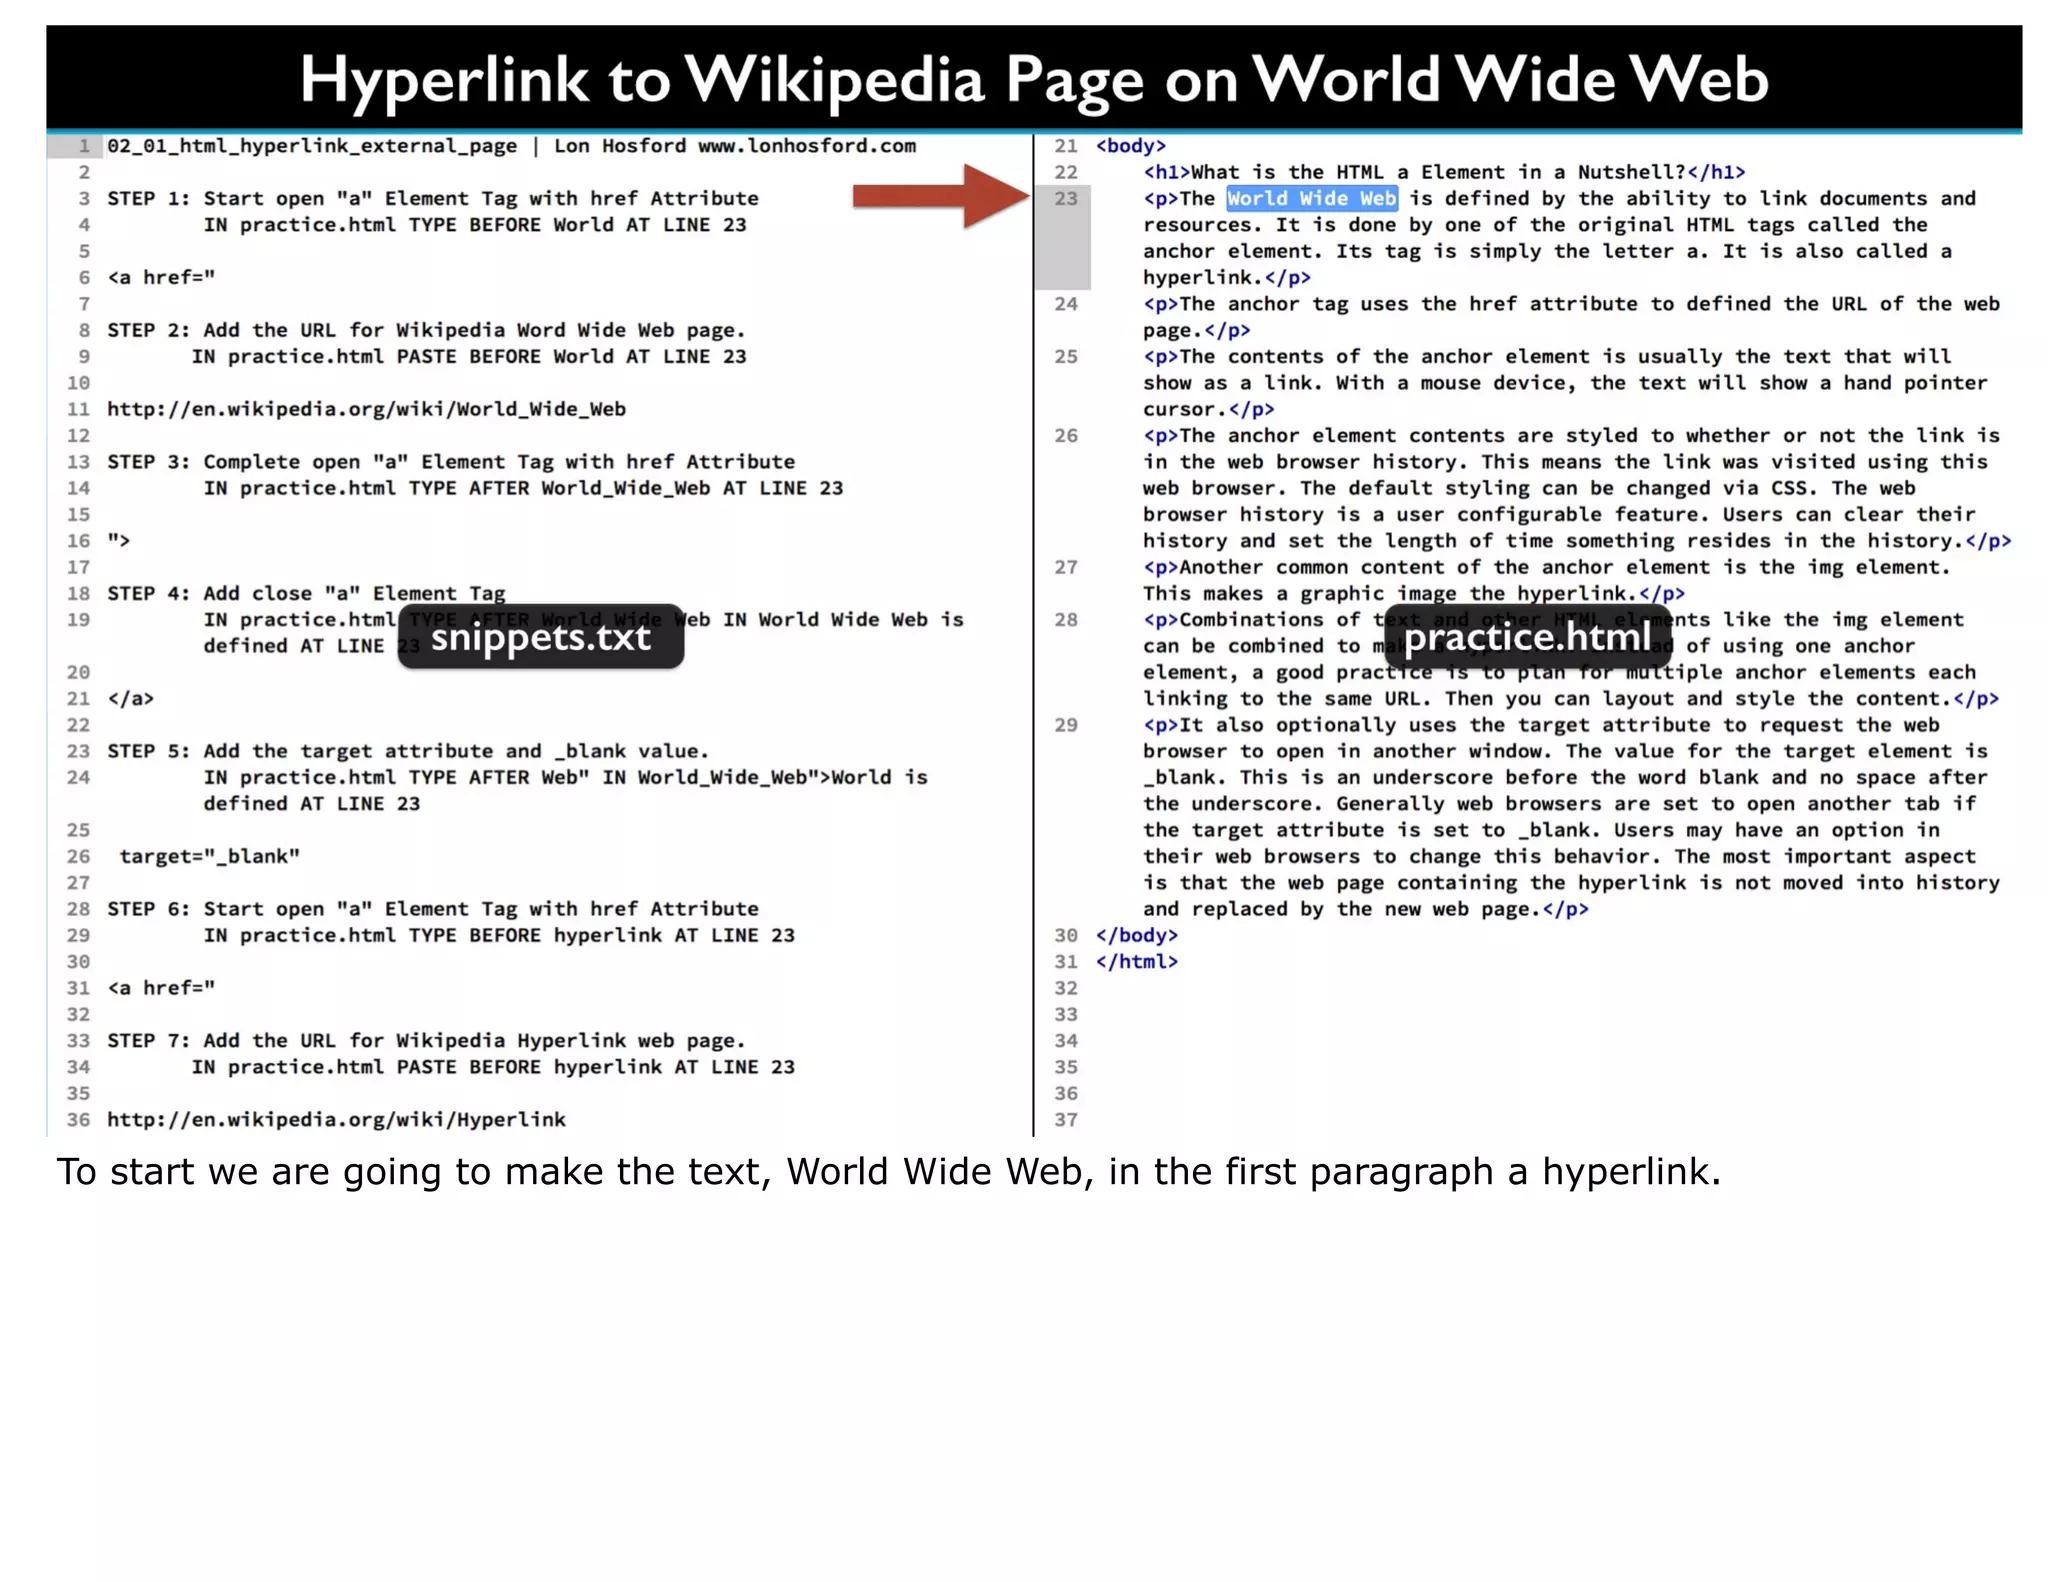Viewport: 2048px width, 1582px height.
Task: Click the "STEP 3: Complete open" instruction line
Action: (451, 461)
